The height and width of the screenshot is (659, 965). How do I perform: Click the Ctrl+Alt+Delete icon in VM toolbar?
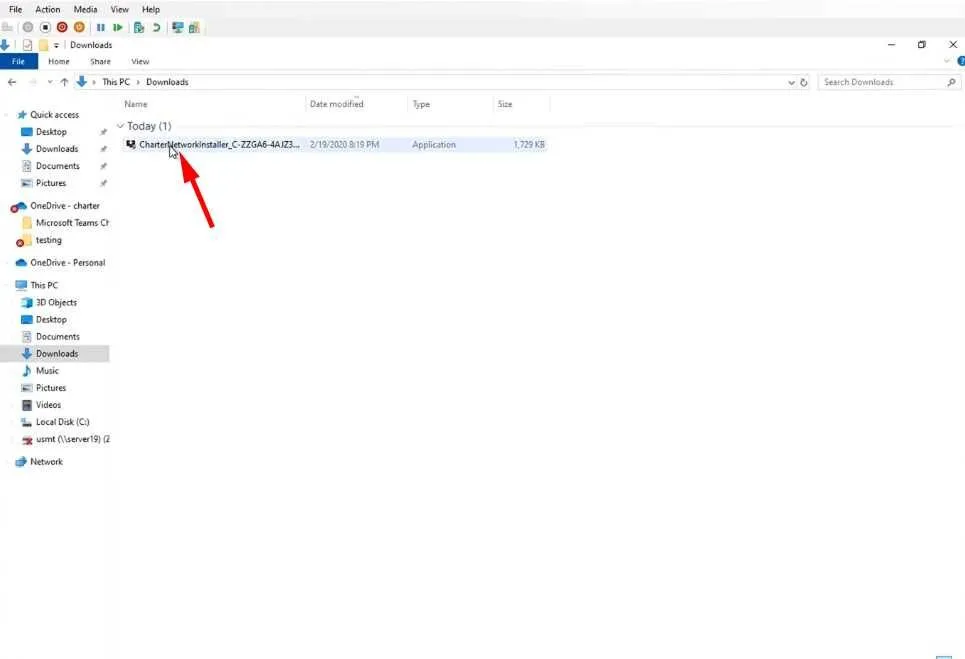pos(7,27)
